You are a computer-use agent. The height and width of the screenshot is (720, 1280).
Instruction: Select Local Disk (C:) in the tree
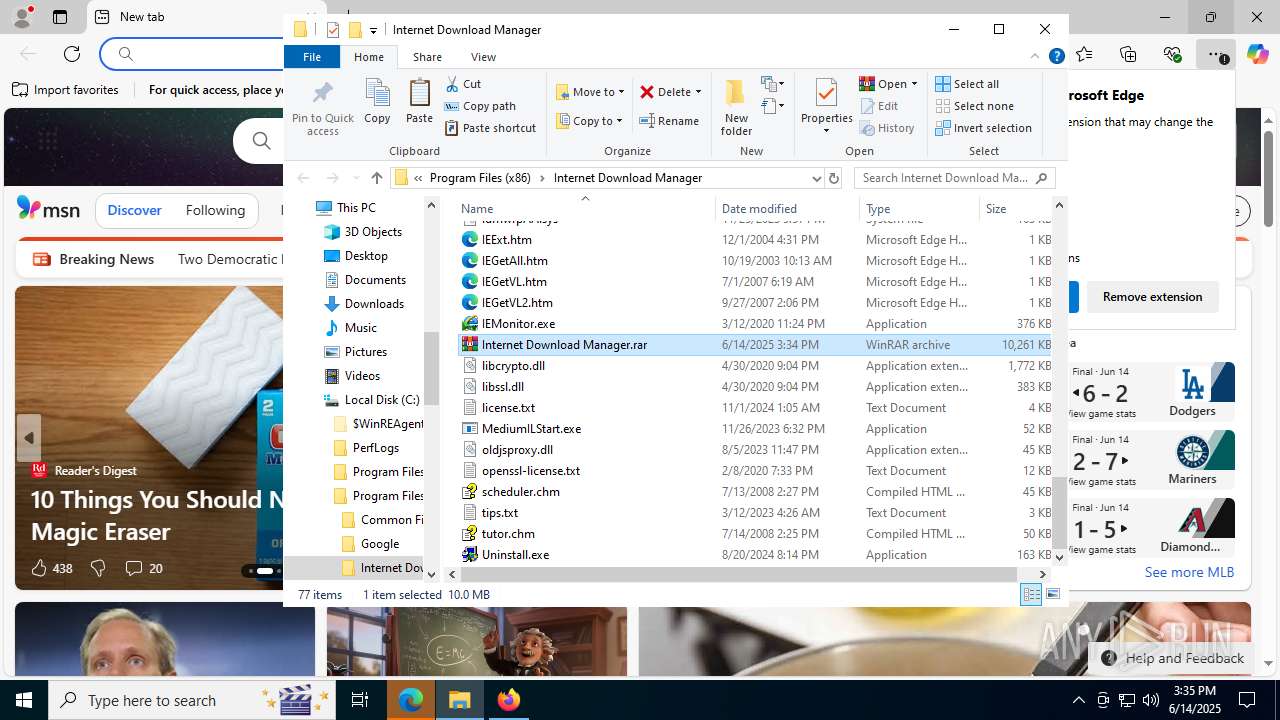click(x=382, y=400)
